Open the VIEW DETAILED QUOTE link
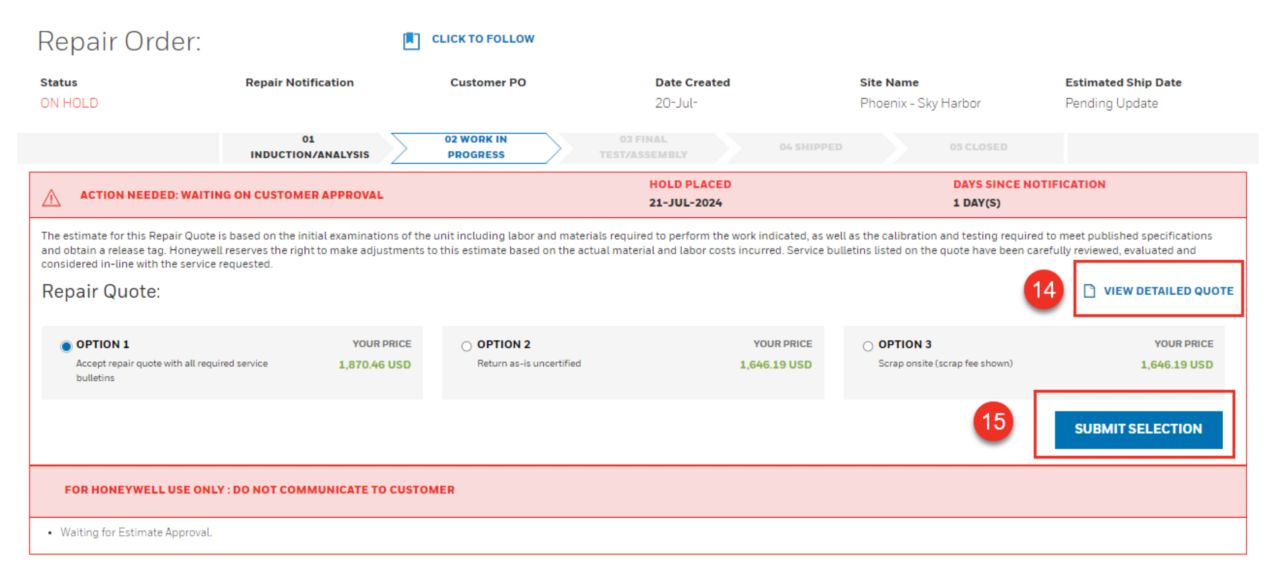 1168,291
